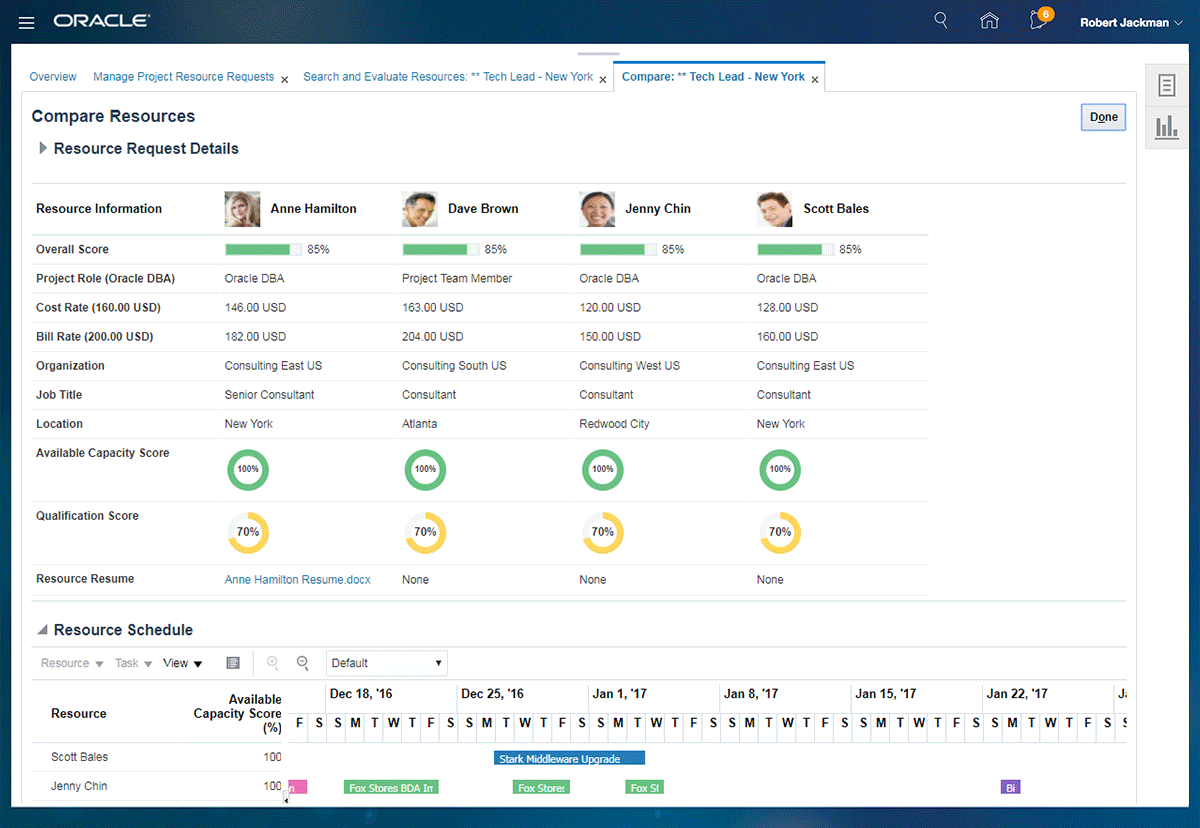Collapse the Resource Schedule section
Image resolution: width=1200 pixels, height=828 pixels.
(43, 630)
